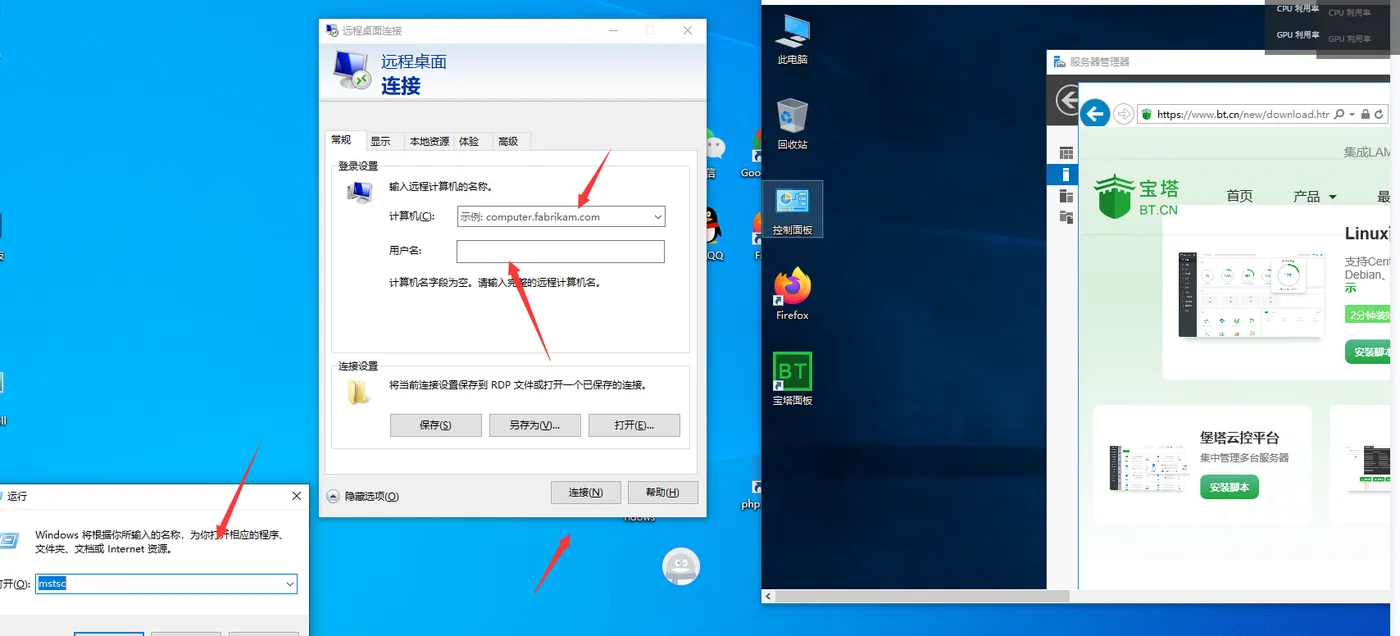Click inside the 用户名 input field
Viewport: 1400px width, 636px height.
(x=560, y=251)
